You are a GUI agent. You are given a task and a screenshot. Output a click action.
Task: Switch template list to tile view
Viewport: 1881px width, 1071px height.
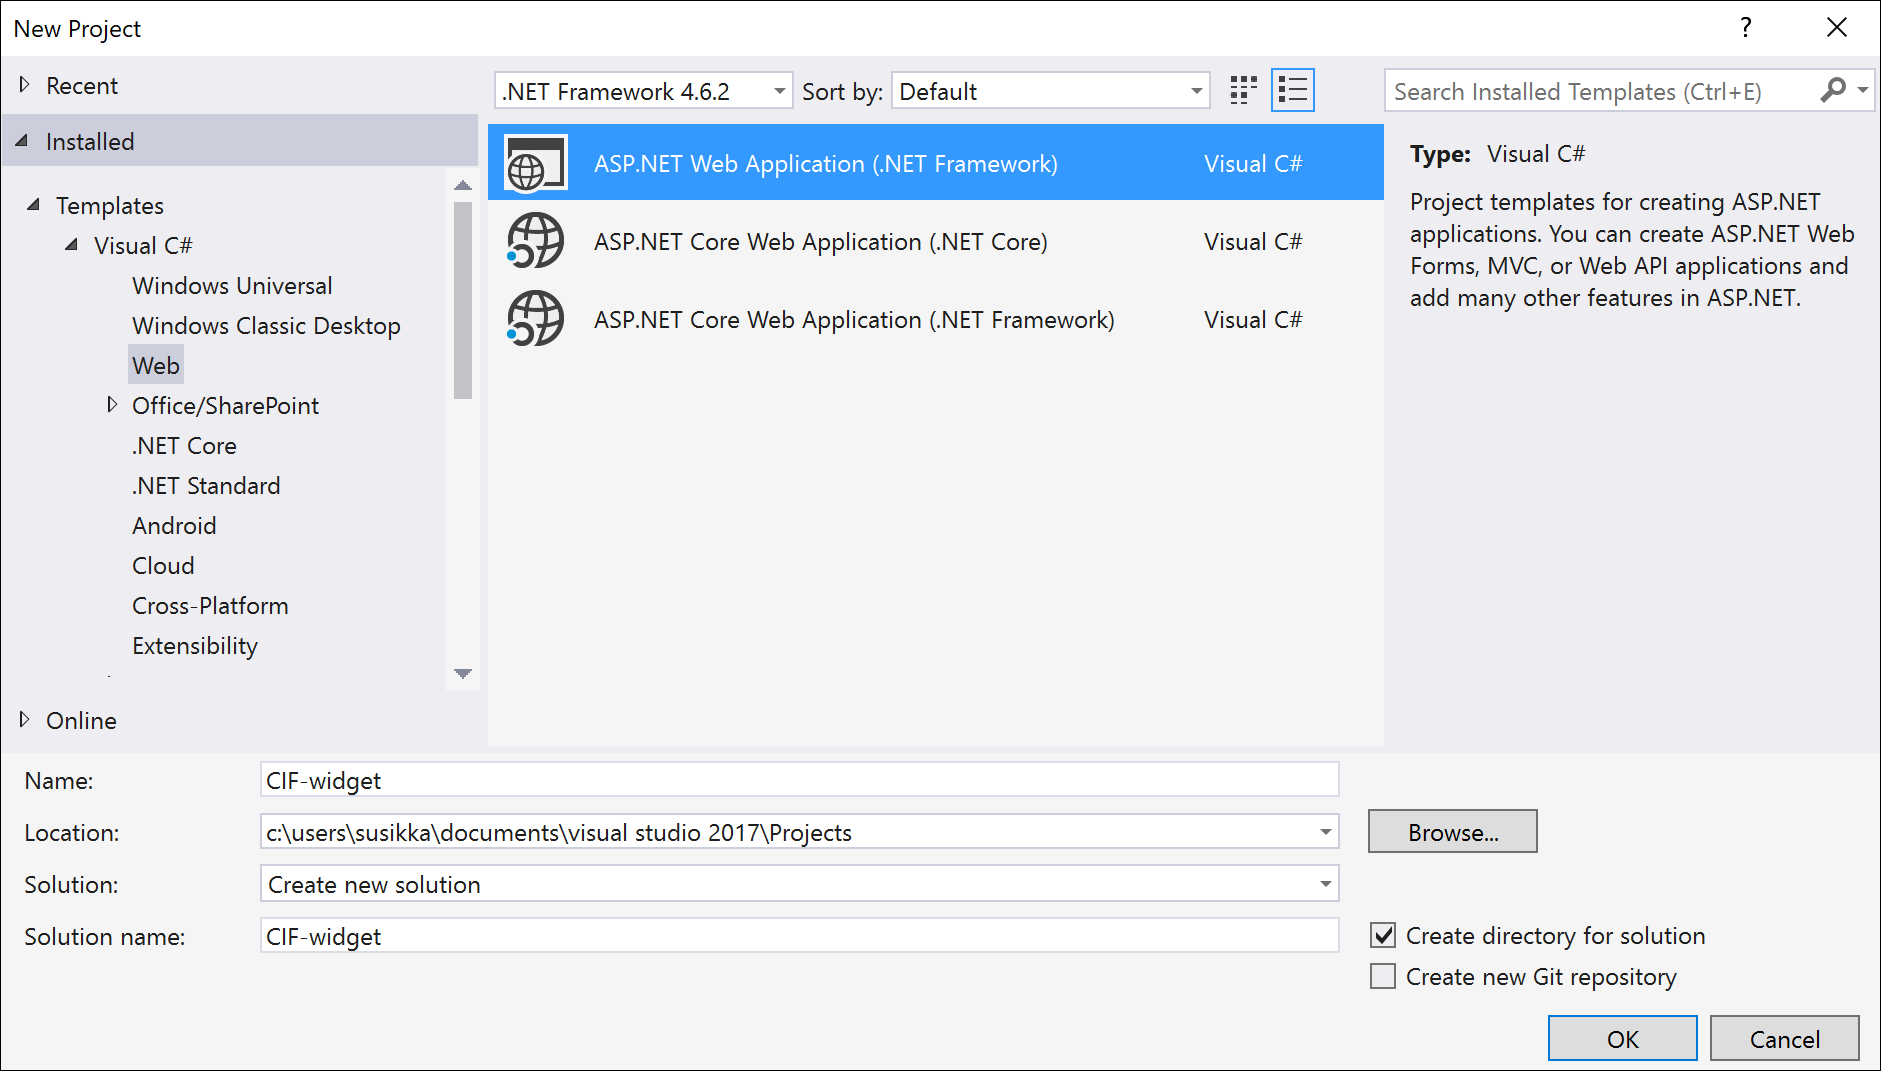1242,90
